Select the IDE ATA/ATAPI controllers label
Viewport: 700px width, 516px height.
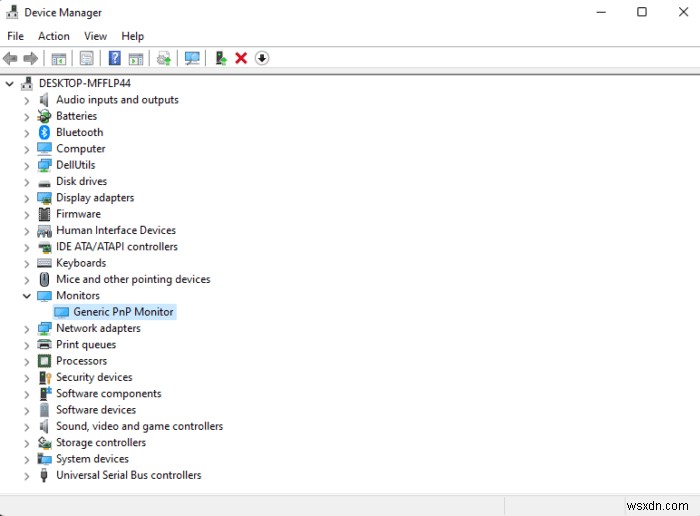117,247
